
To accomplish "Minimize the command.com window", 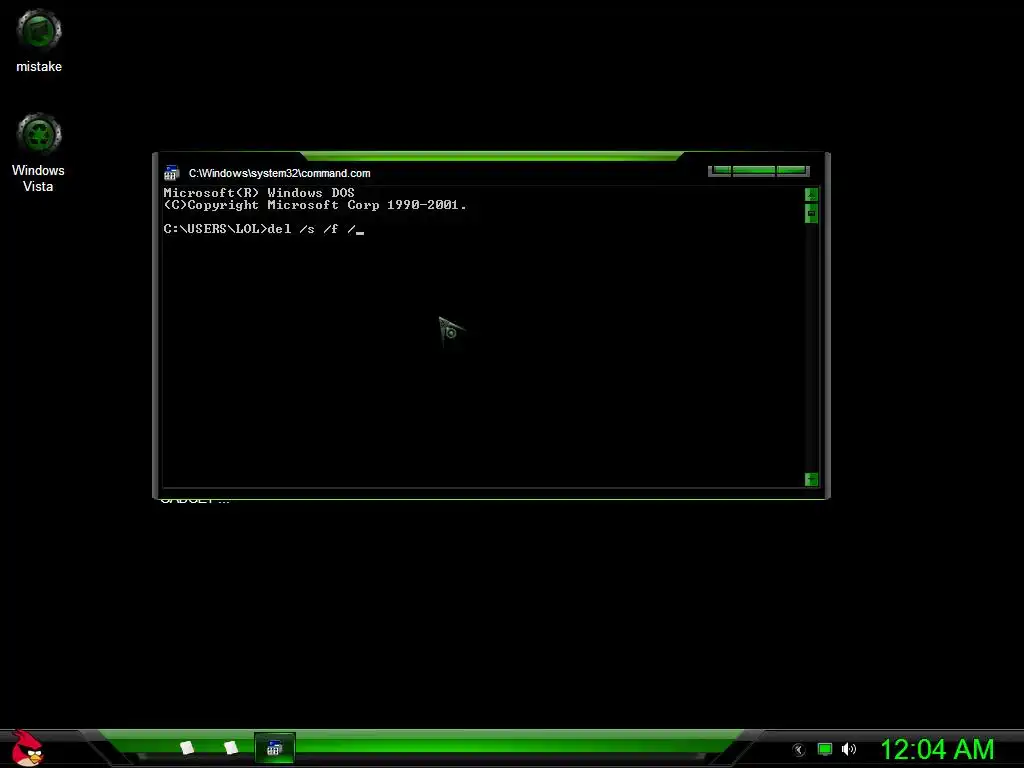I will tap(720, 170).
